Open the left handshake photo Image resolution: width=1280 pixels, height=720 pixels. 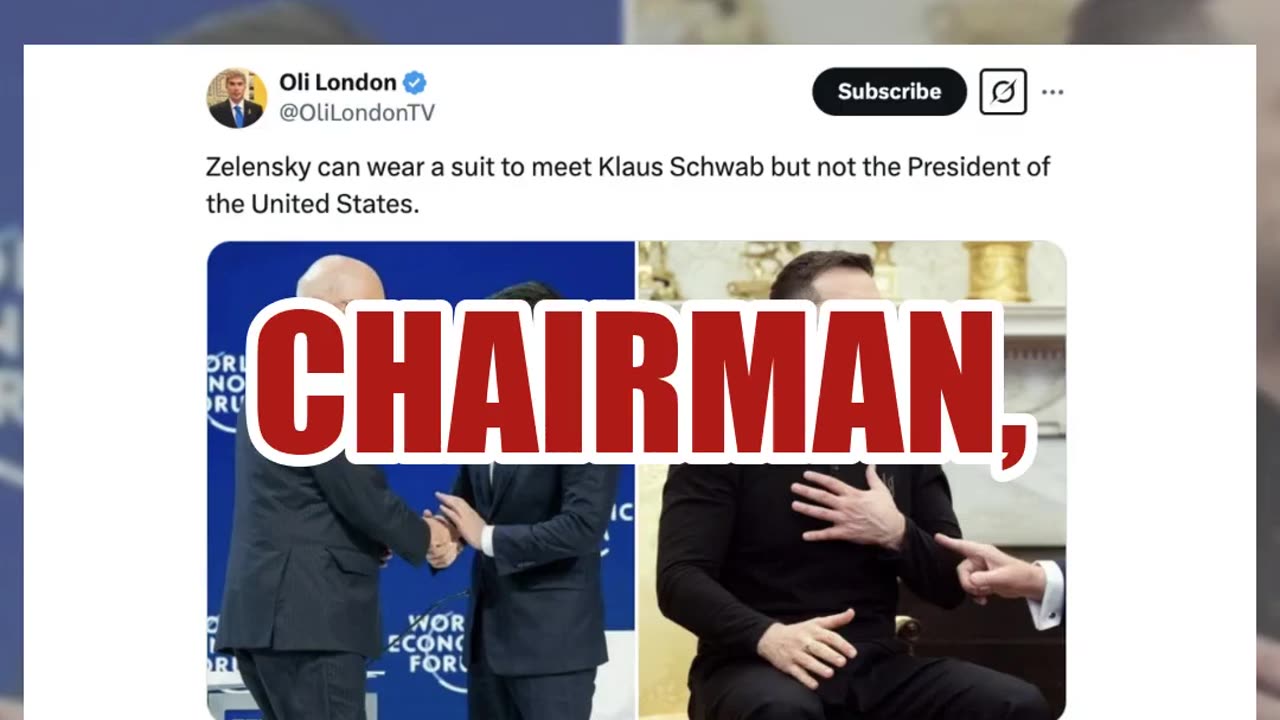point(421,480)
